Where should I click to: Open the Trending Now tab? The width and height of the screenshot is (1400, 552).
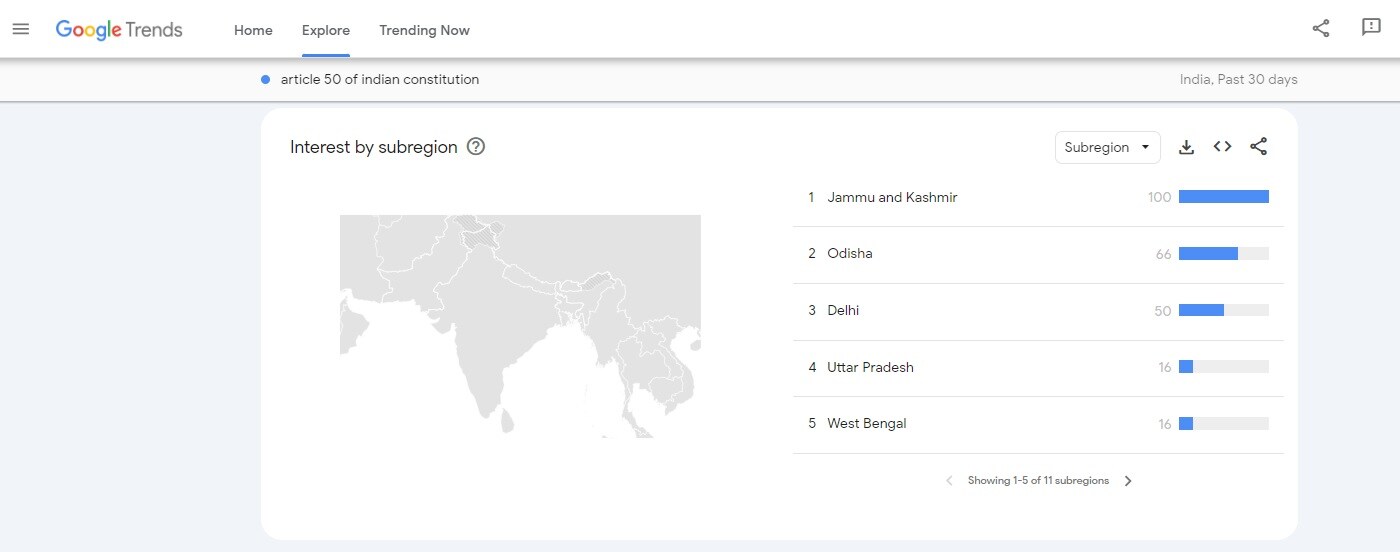pos(424,30)
